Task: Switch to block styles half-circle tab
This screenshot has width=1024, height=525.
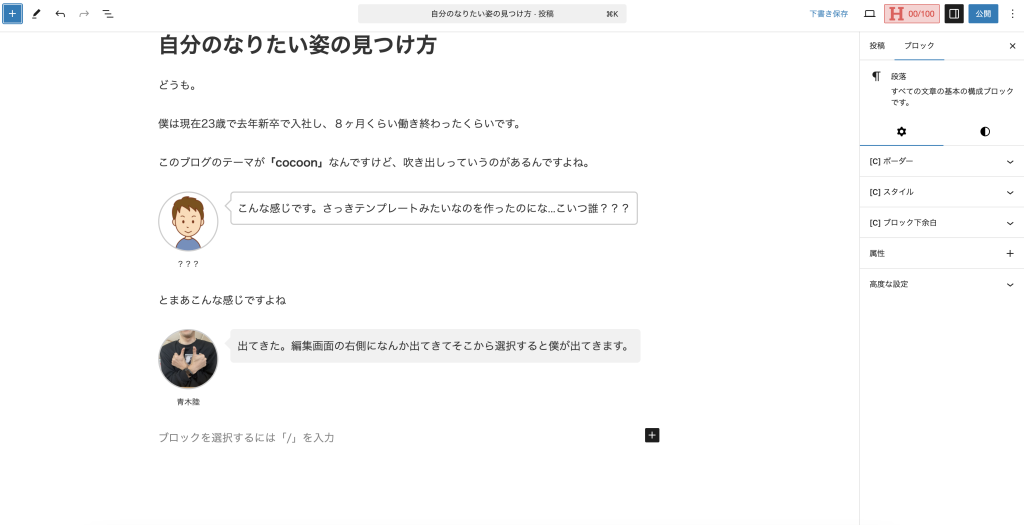Action: [x=984, y=131]
